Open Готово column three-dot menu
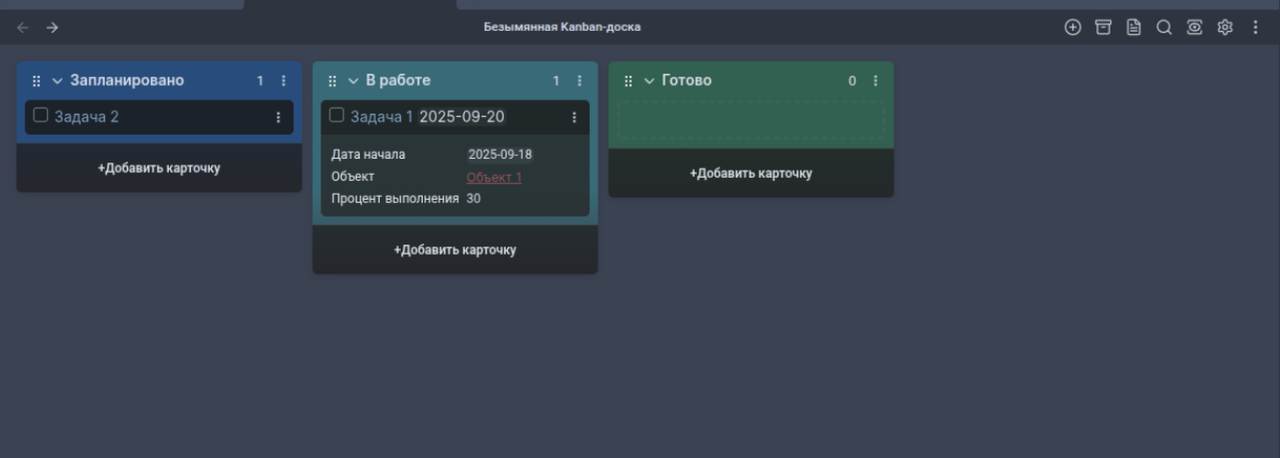The height and width of the screenshot is (458, 1280). tap(876, 81)
